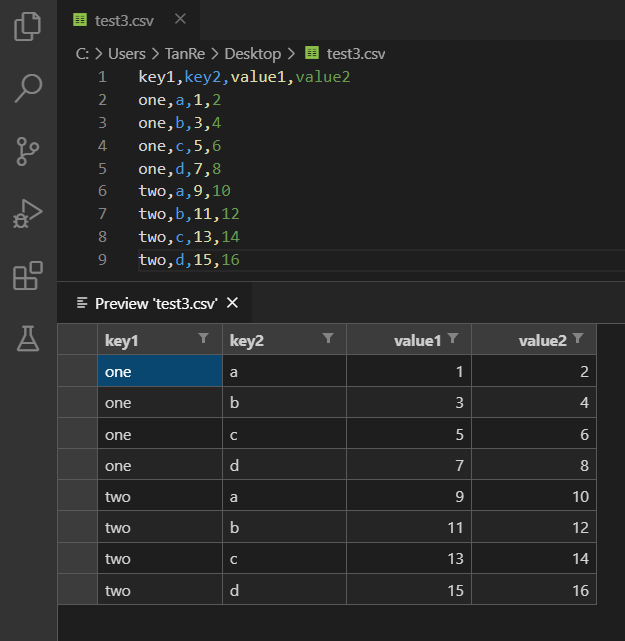Click the row selector beside 'one a' row
The height and width of the screenshot is (641, 625).
78,371
